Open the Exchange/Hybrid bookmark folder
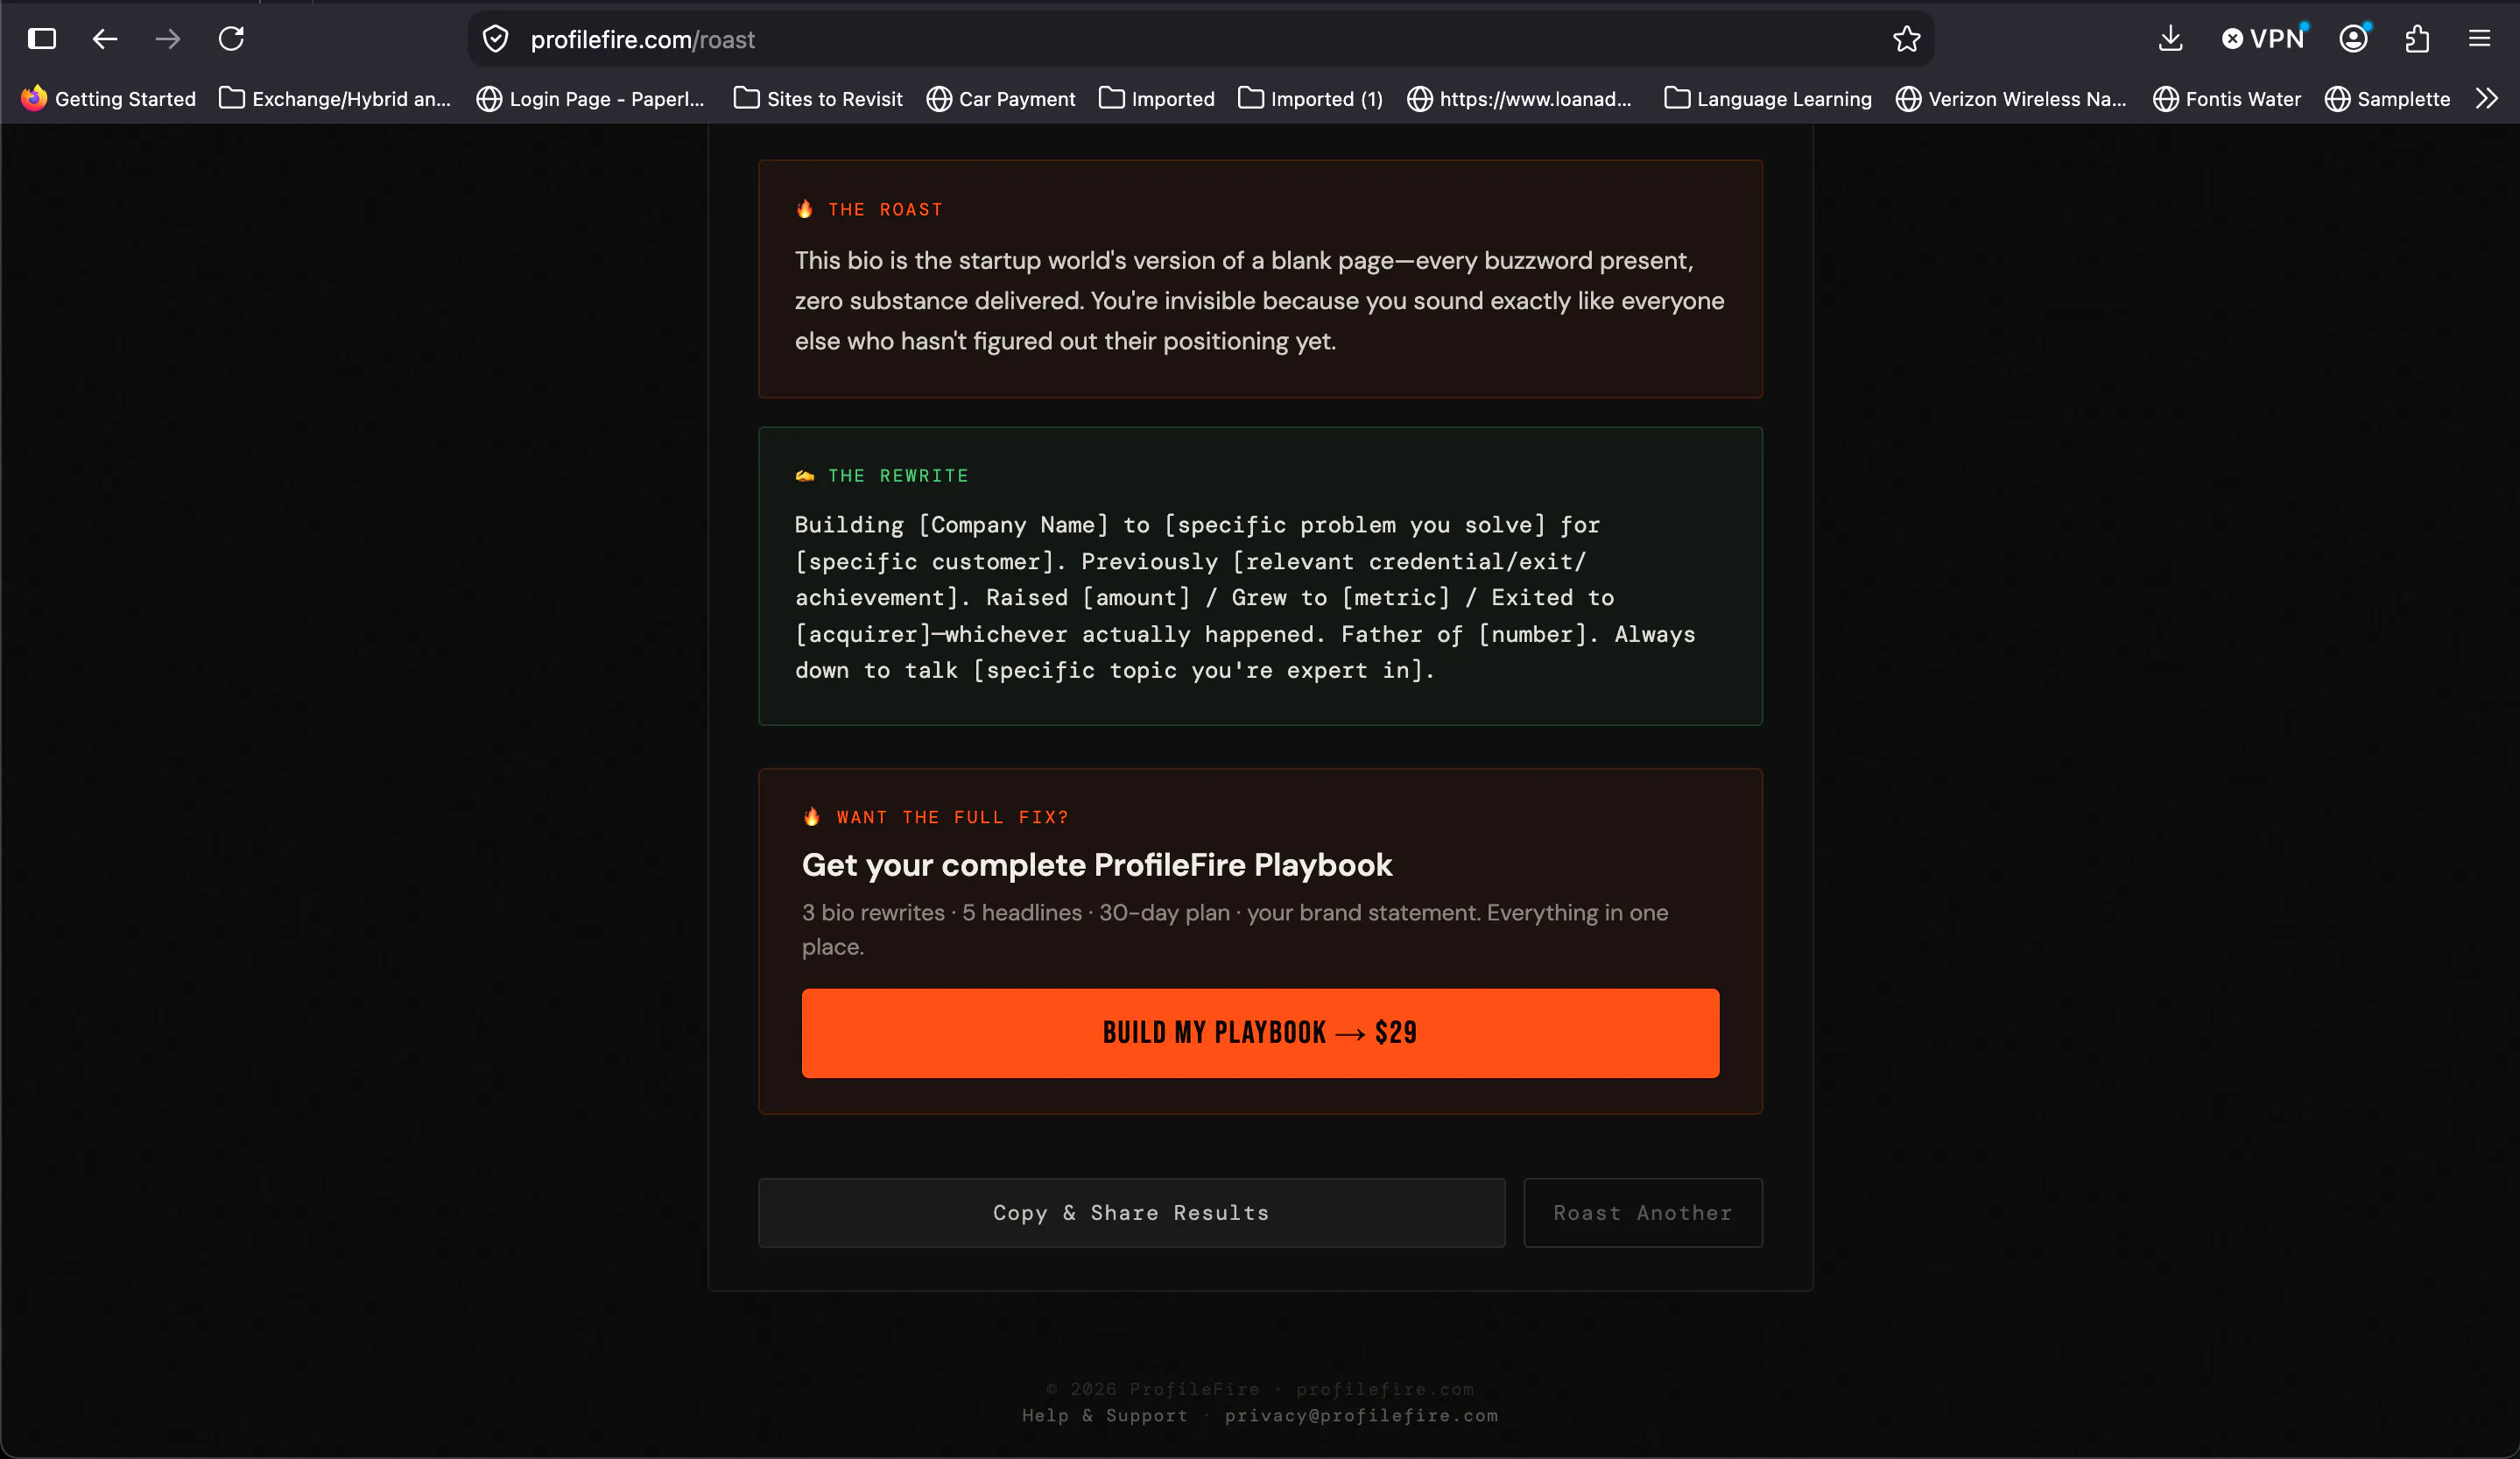This screenshot has width=2520, height=1459. pos(336,98)
